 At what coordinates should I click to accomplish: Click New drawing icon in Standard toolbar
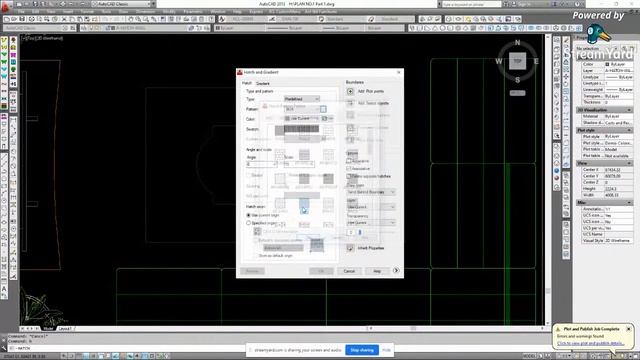pyautogui.click(x=7, y=19)
